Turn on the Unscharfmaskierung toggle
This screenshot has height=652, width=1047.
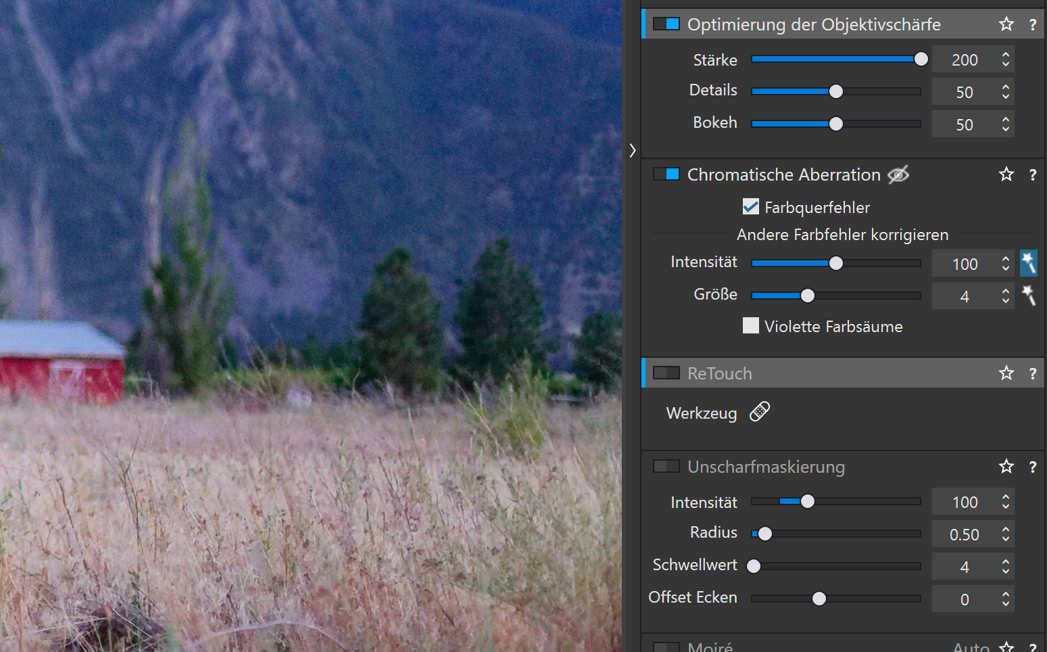[666, 467]
